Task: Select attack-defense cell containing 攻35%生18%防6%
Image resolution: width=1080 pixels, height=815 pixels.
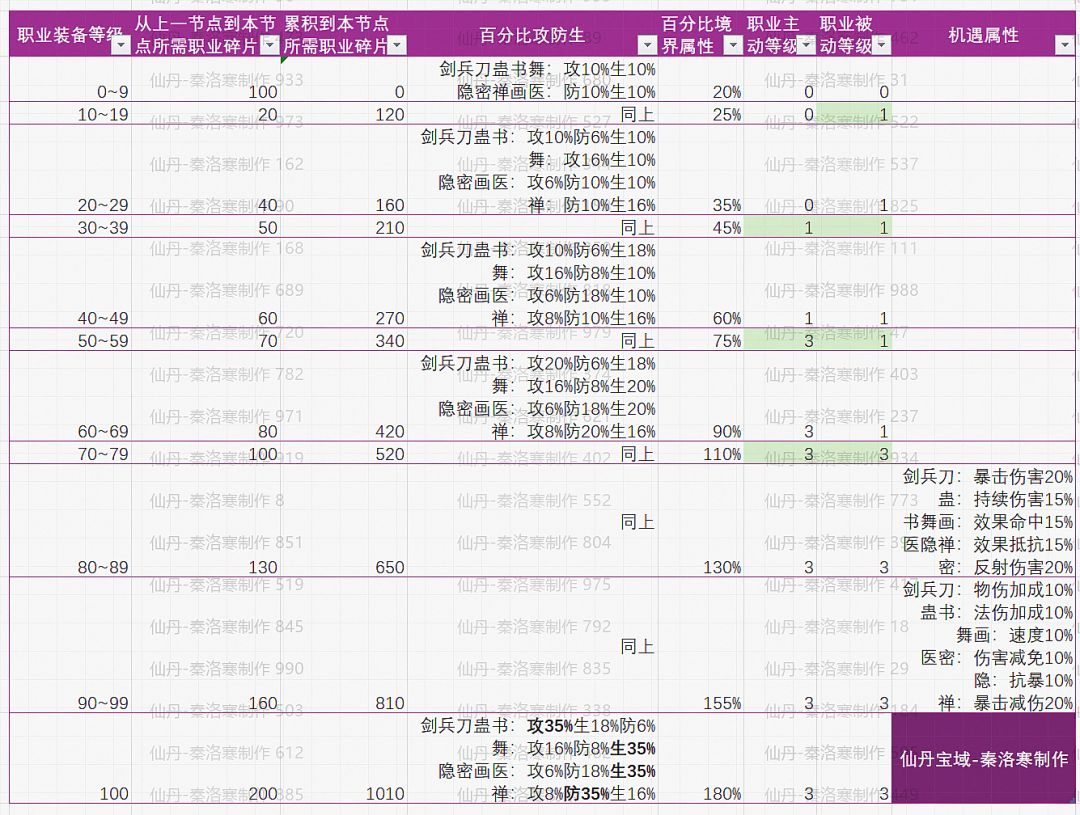Action: point(533,759)
